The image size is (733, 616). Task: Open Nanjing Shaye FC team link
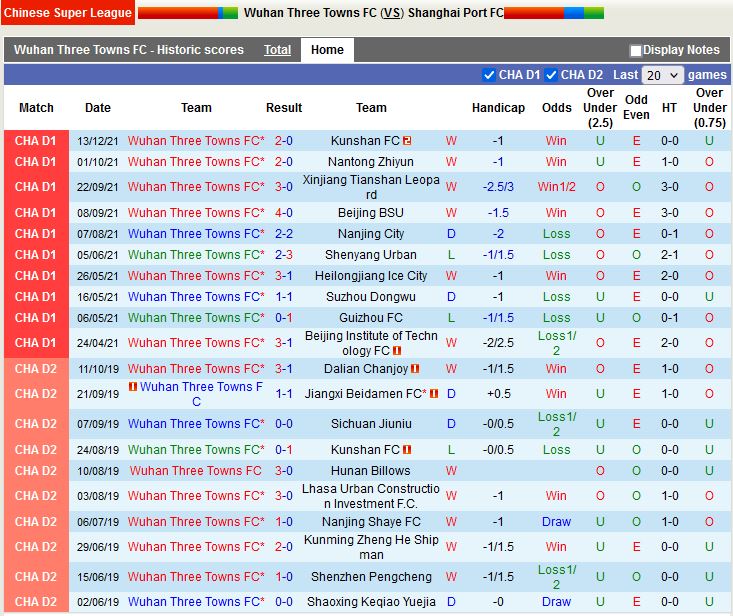coord(371,522)
